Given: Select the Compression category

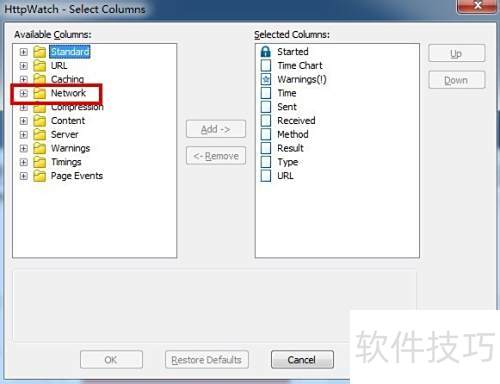Looking at the screenshot, I should pyautogui.click(x=77, y=107).
